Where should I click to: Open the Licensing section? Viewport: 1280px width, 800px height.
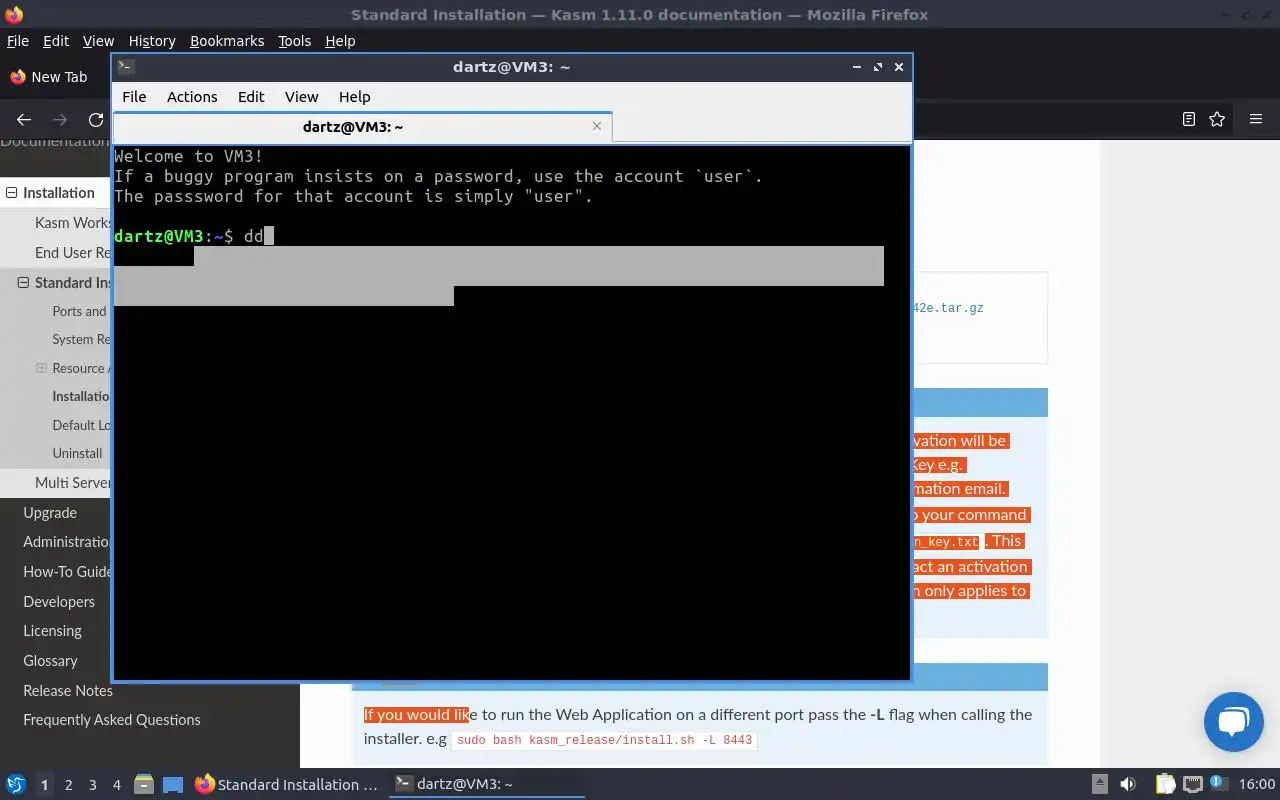pyautogui.click(x=52, y=631)
